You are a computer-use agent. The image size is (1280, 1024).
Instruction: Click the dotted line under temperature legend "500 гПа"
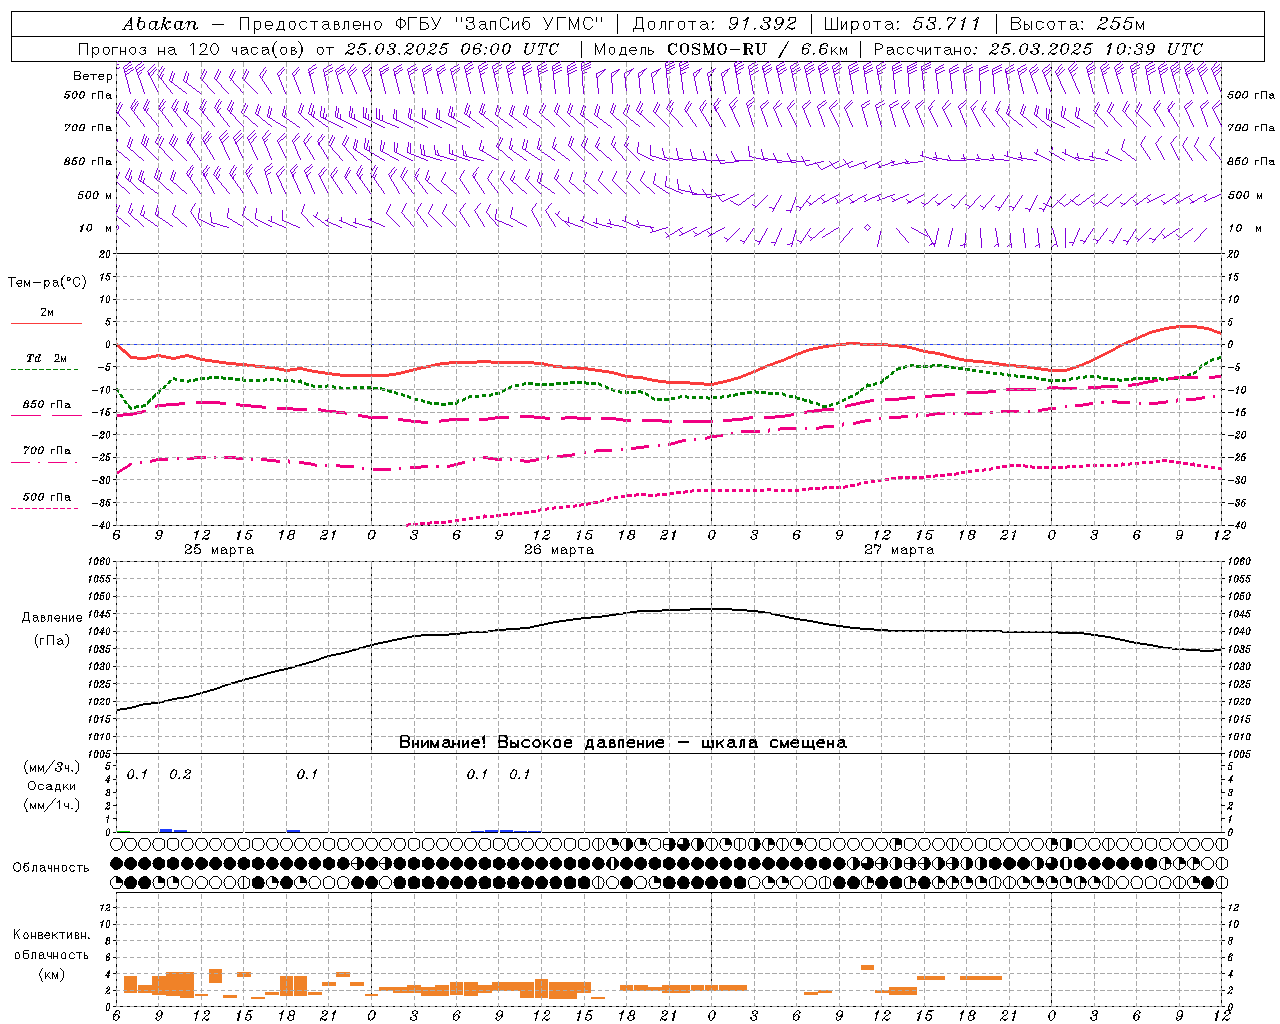44,508
